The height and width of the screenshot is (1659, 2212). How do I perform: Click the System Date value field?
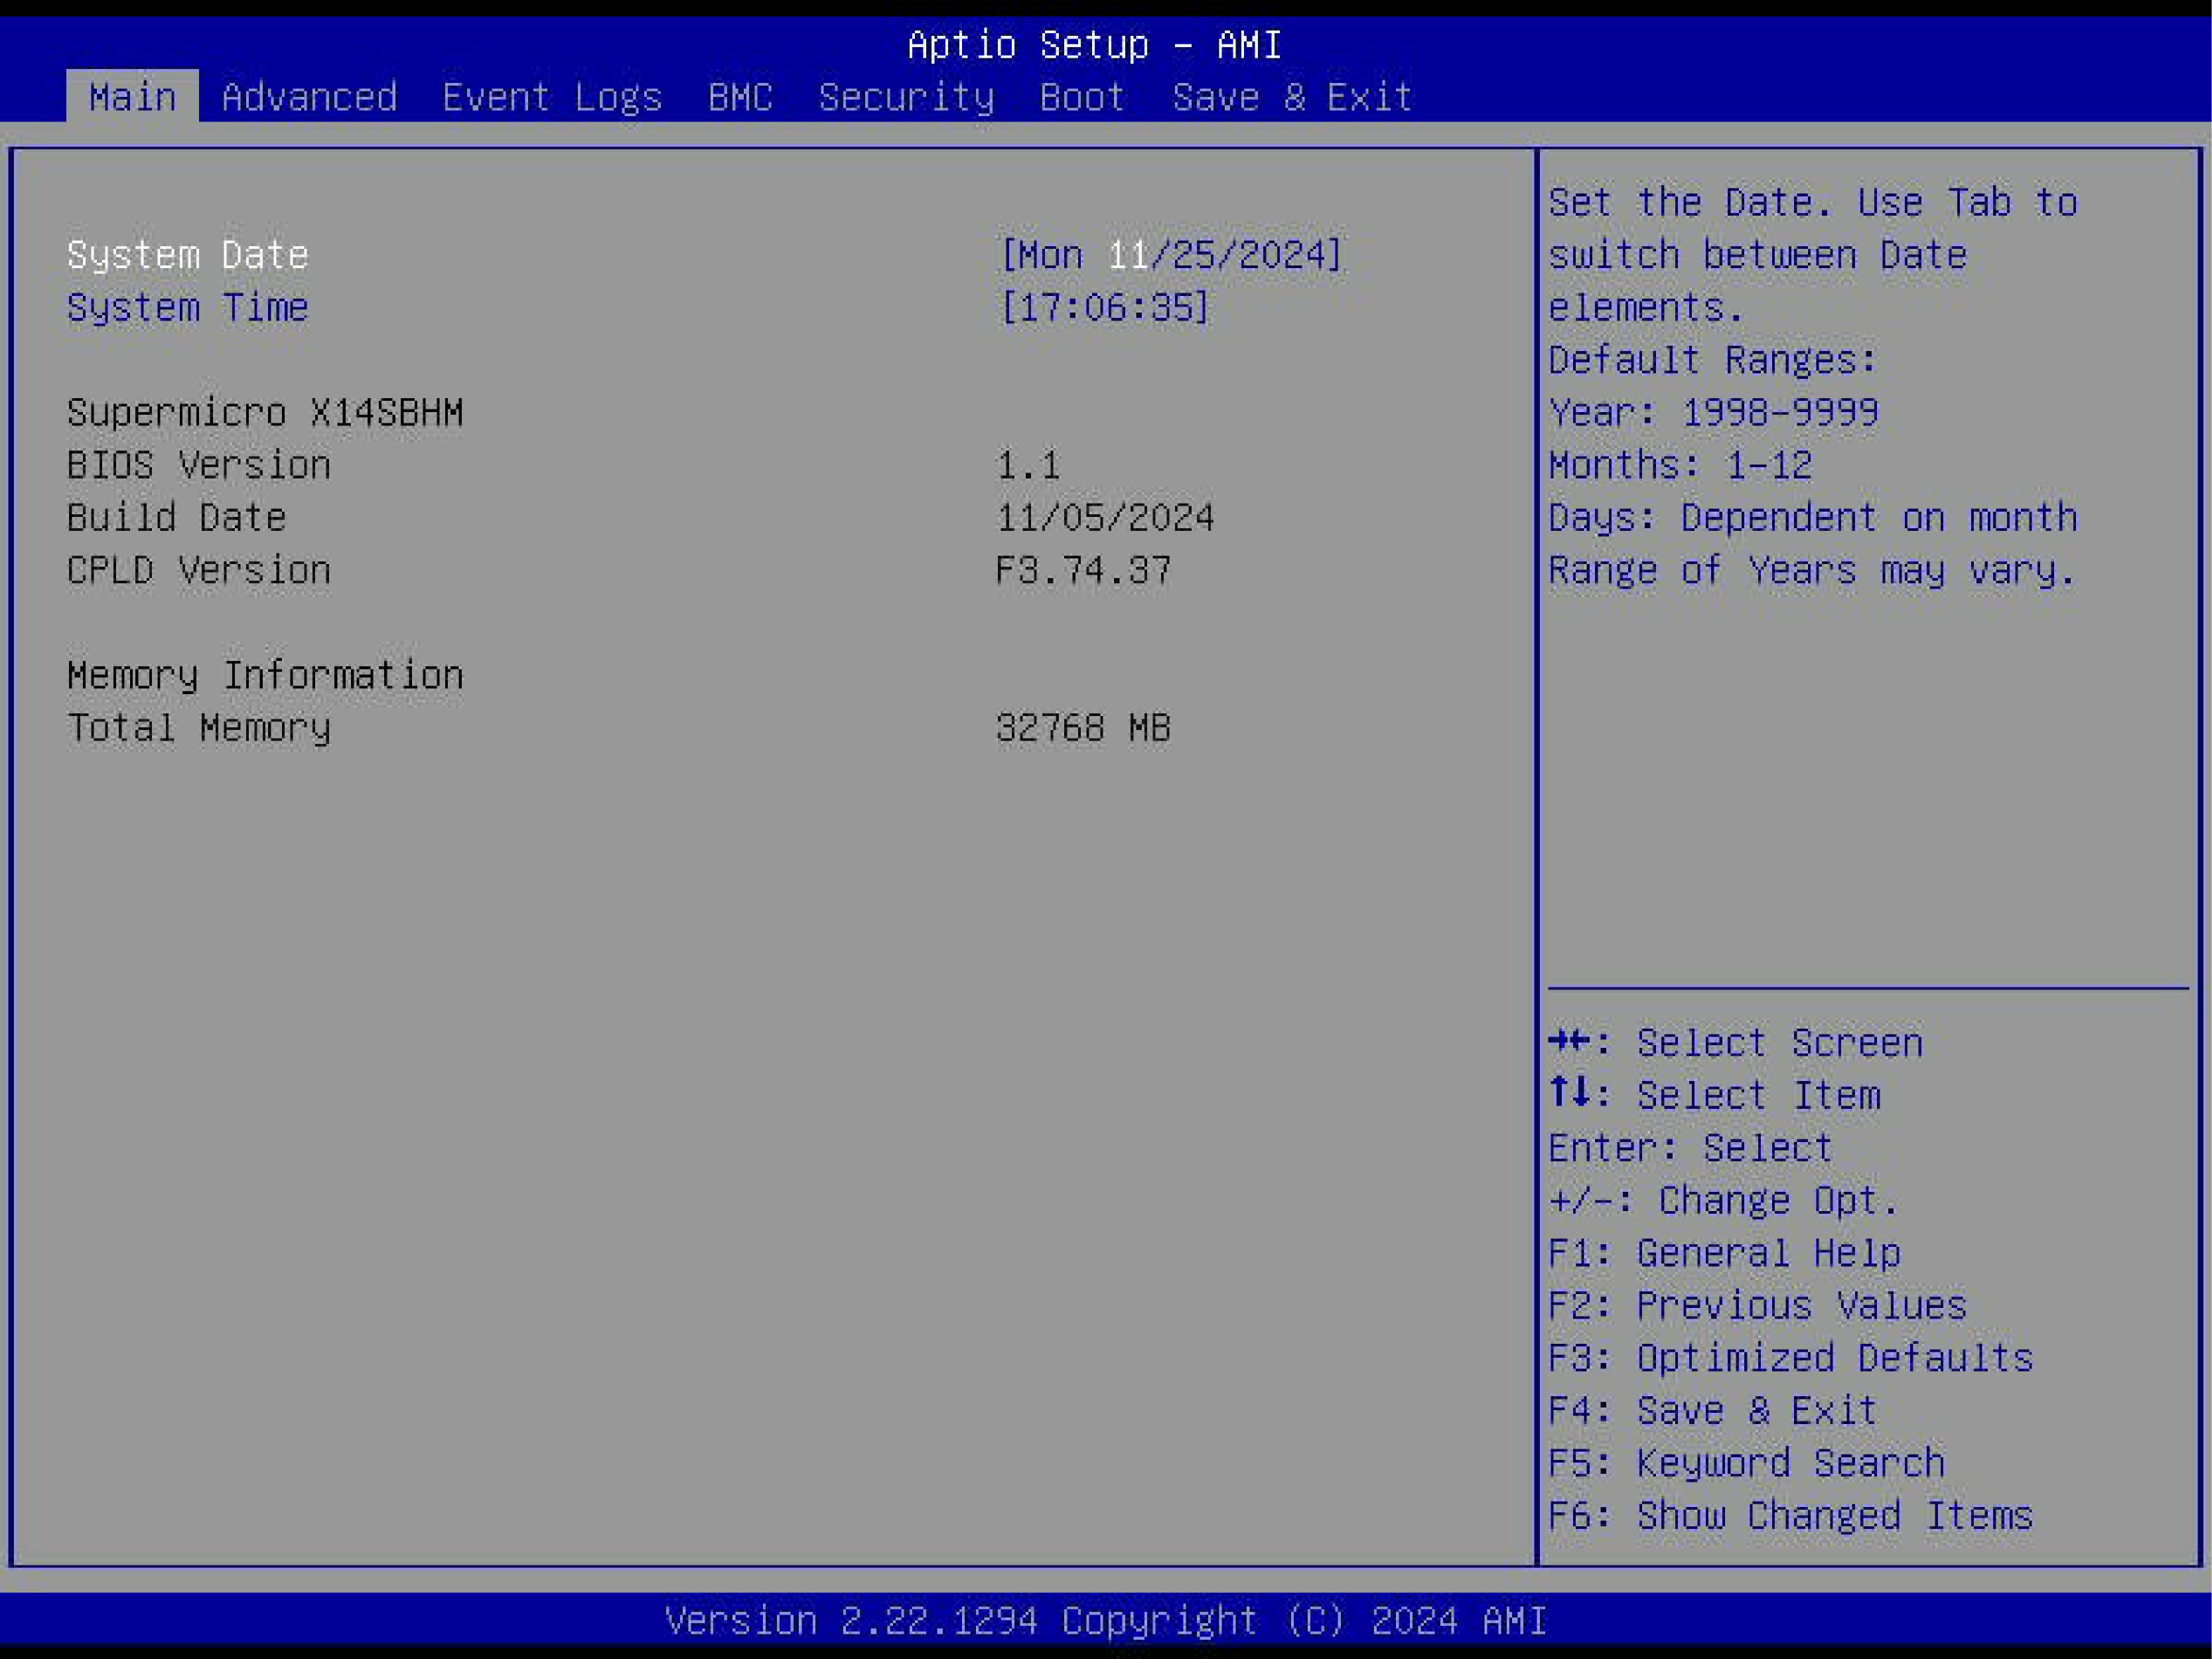click(x=1170, y=255)
